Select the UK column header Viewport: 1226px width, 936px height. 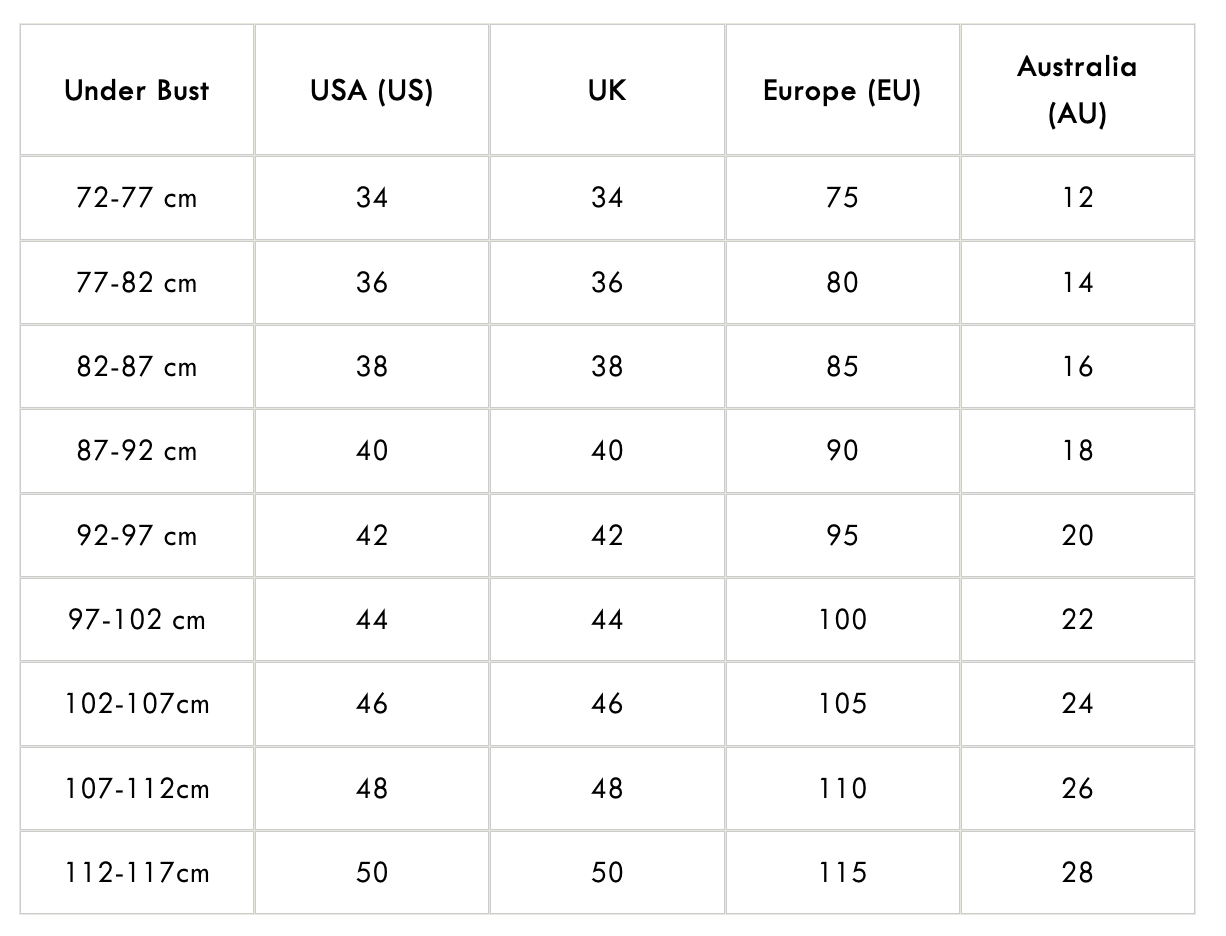[x=607, y=91]
